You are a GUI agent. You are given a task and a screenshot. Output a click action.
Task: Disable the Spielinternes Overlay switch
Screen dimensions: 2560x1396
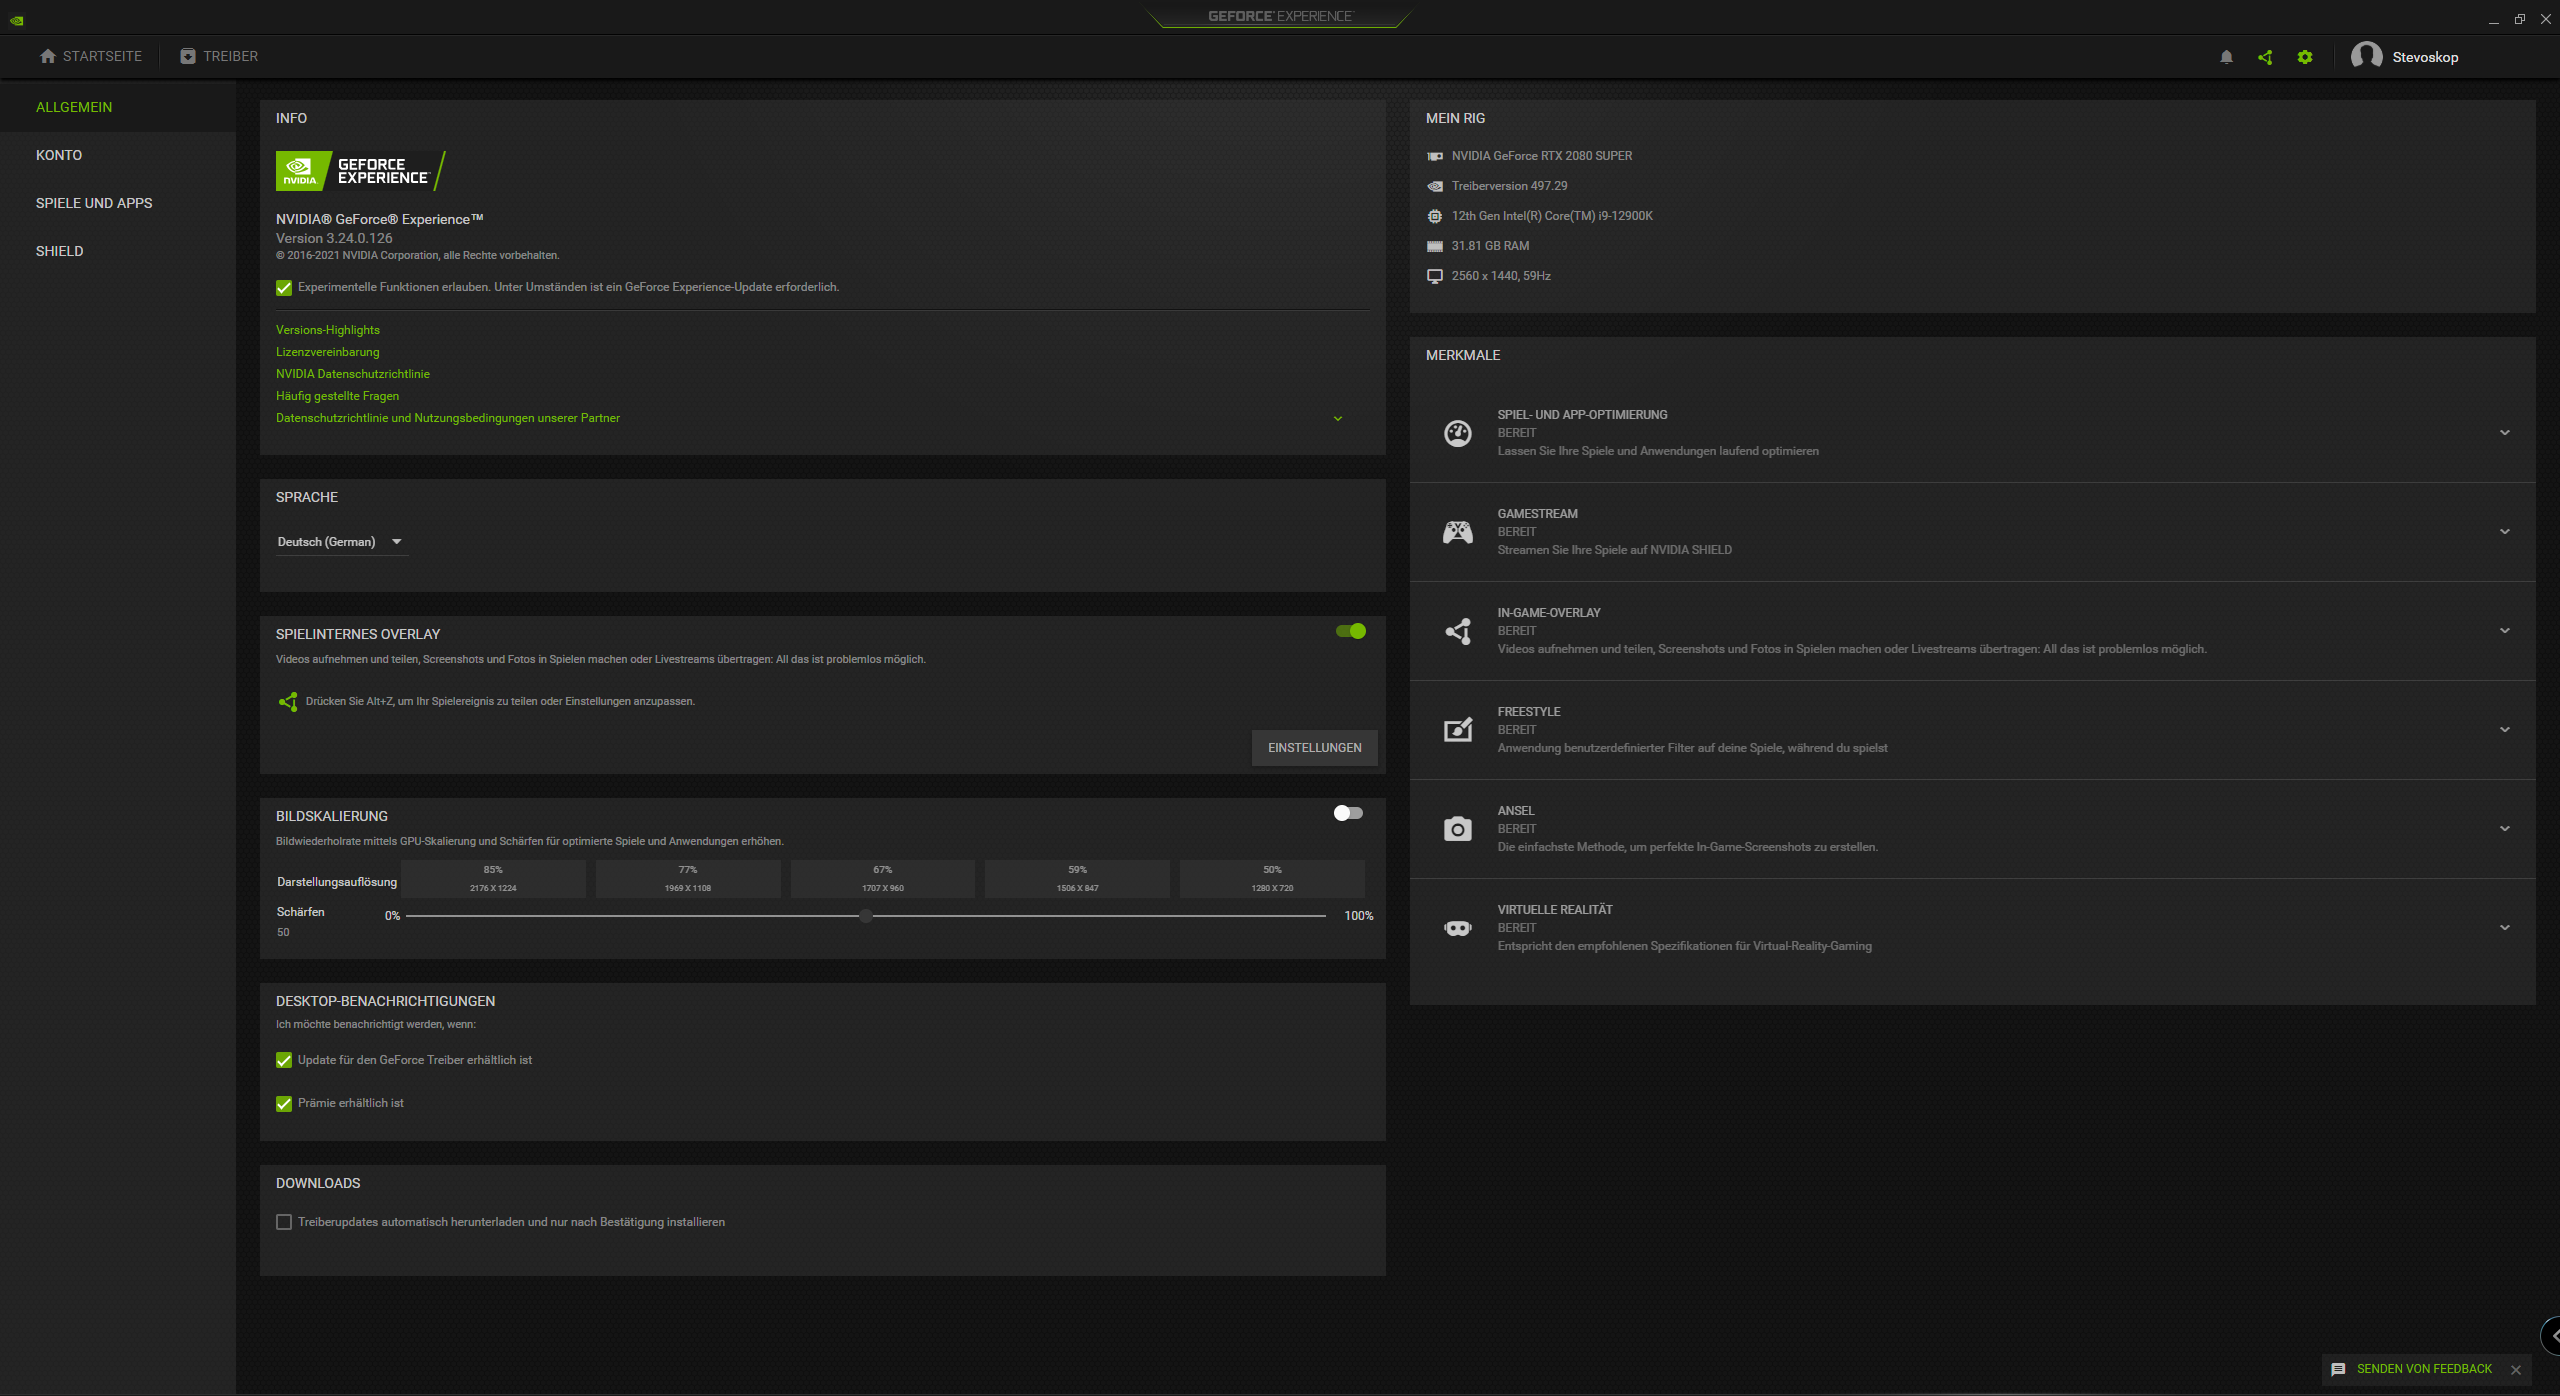[x=1351, y=631]
